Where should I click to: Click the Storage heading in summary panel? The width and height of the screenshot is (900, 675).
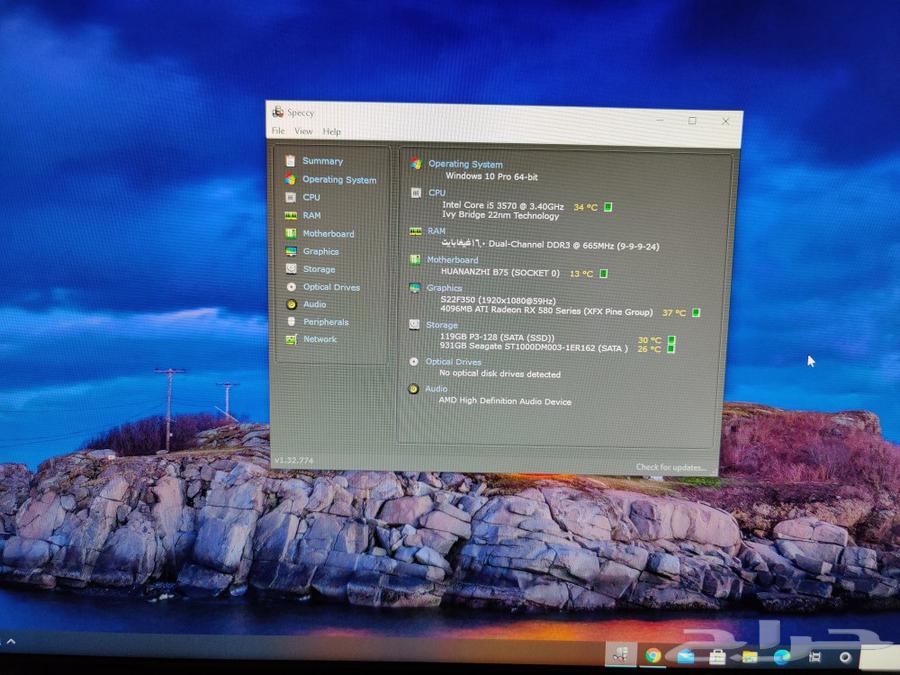pyautogui.click(x=441, y=325)
